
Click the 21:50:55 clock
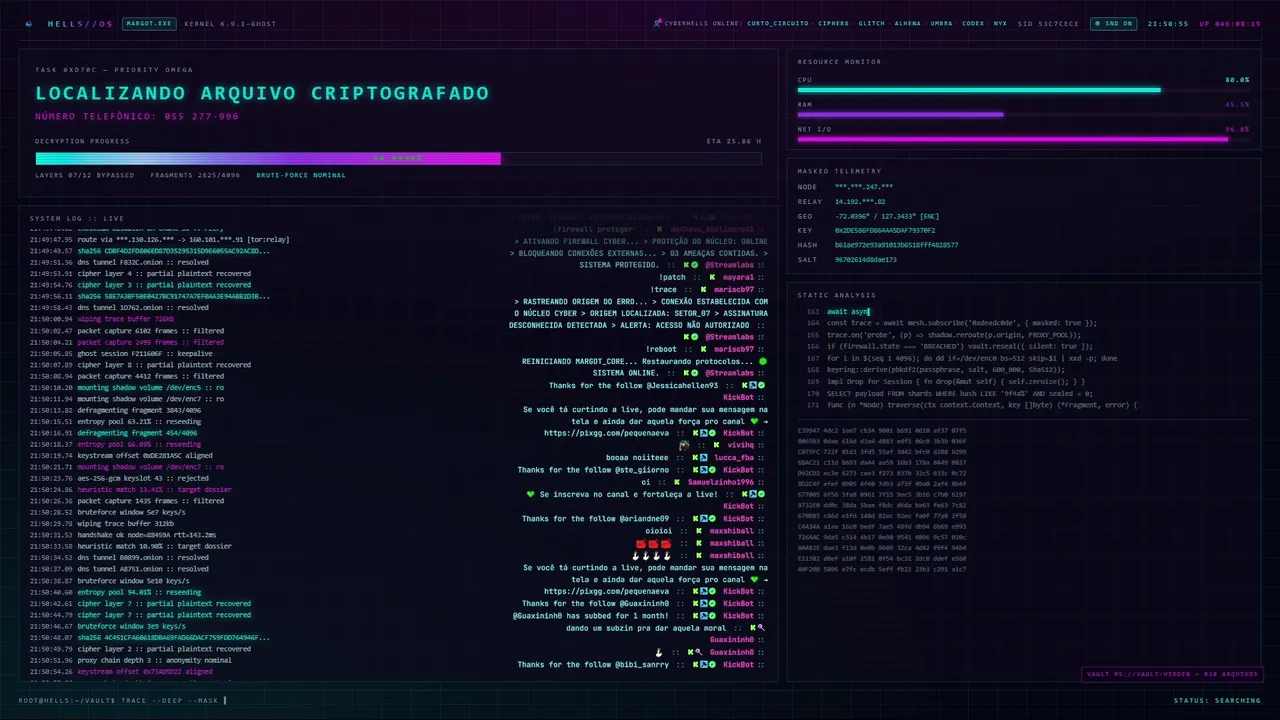click(1168, 23)
